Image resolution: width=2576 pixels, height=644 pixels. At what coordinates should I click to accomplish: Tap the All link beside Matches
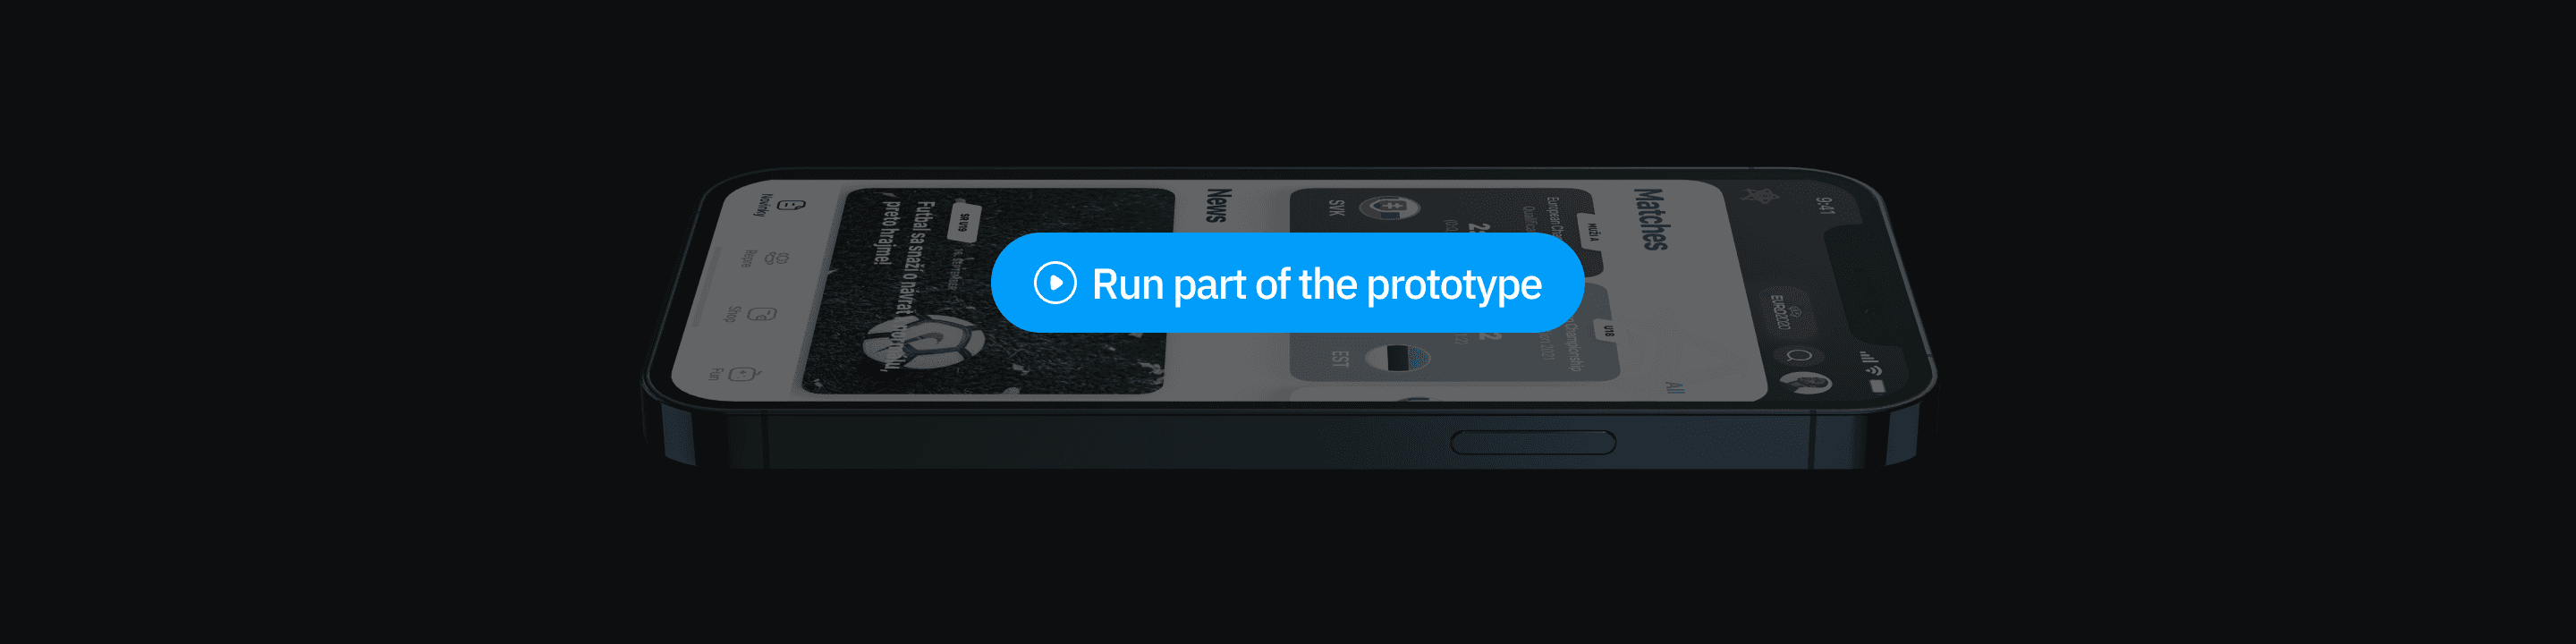click(x=1674, y=387)
